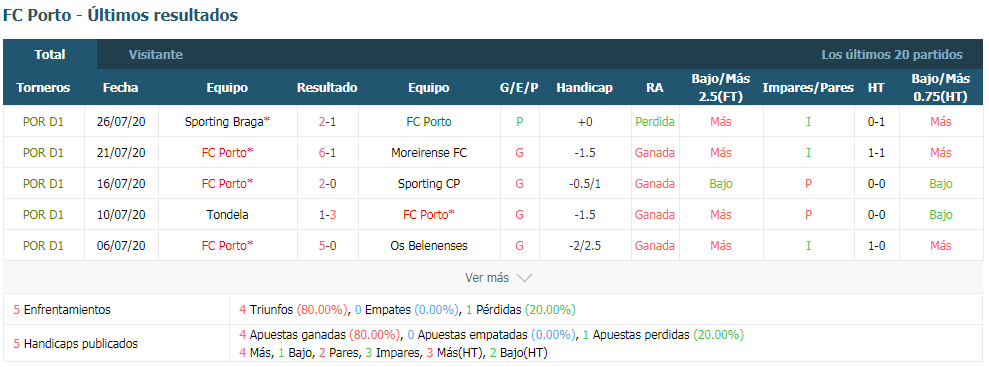The width and height of the screenshot is (989, 367).
Task: Switch to the Visitante tab
Action: pos(156,55)
